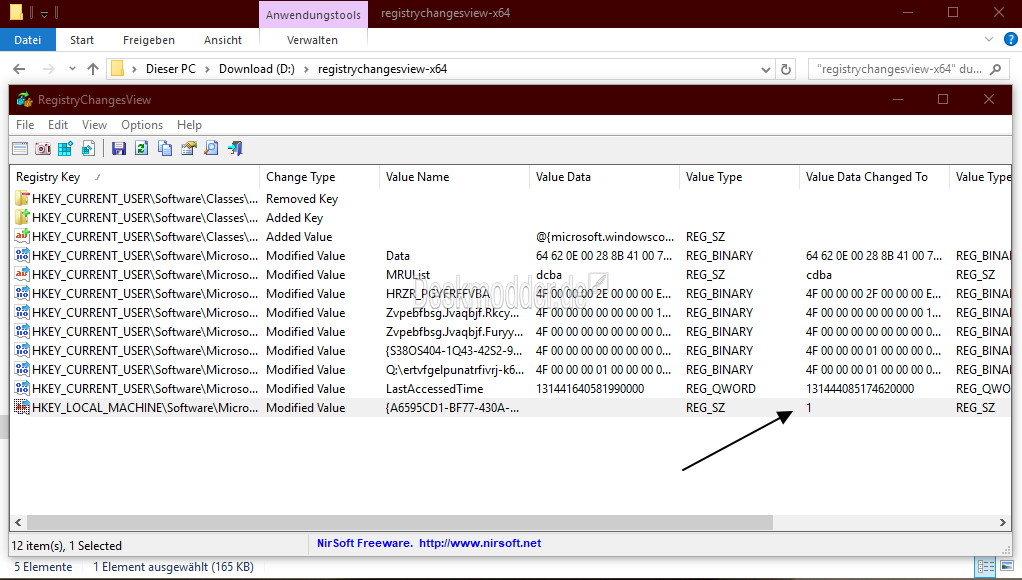Click the horizontal scrollbar left arrow

click(x=18, y=522)
